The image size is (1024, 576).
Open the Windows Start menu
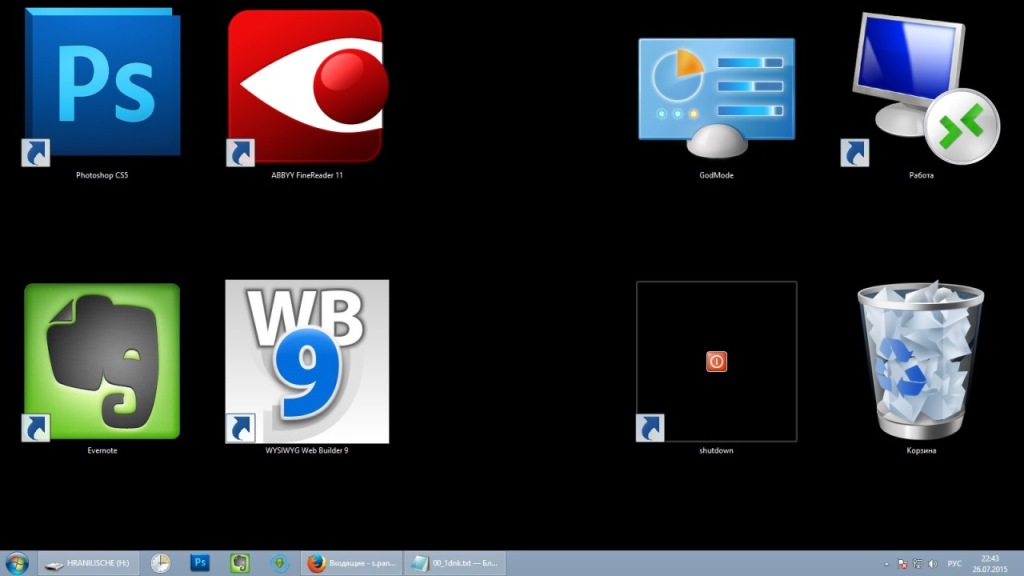click(17, 563)
